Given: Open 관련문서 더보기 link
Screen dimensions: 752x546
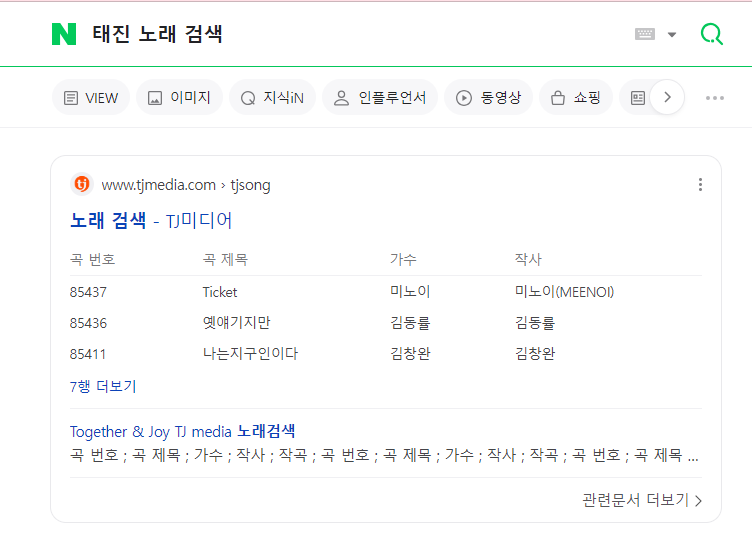Looking at the screenshot, I should 642,500.
